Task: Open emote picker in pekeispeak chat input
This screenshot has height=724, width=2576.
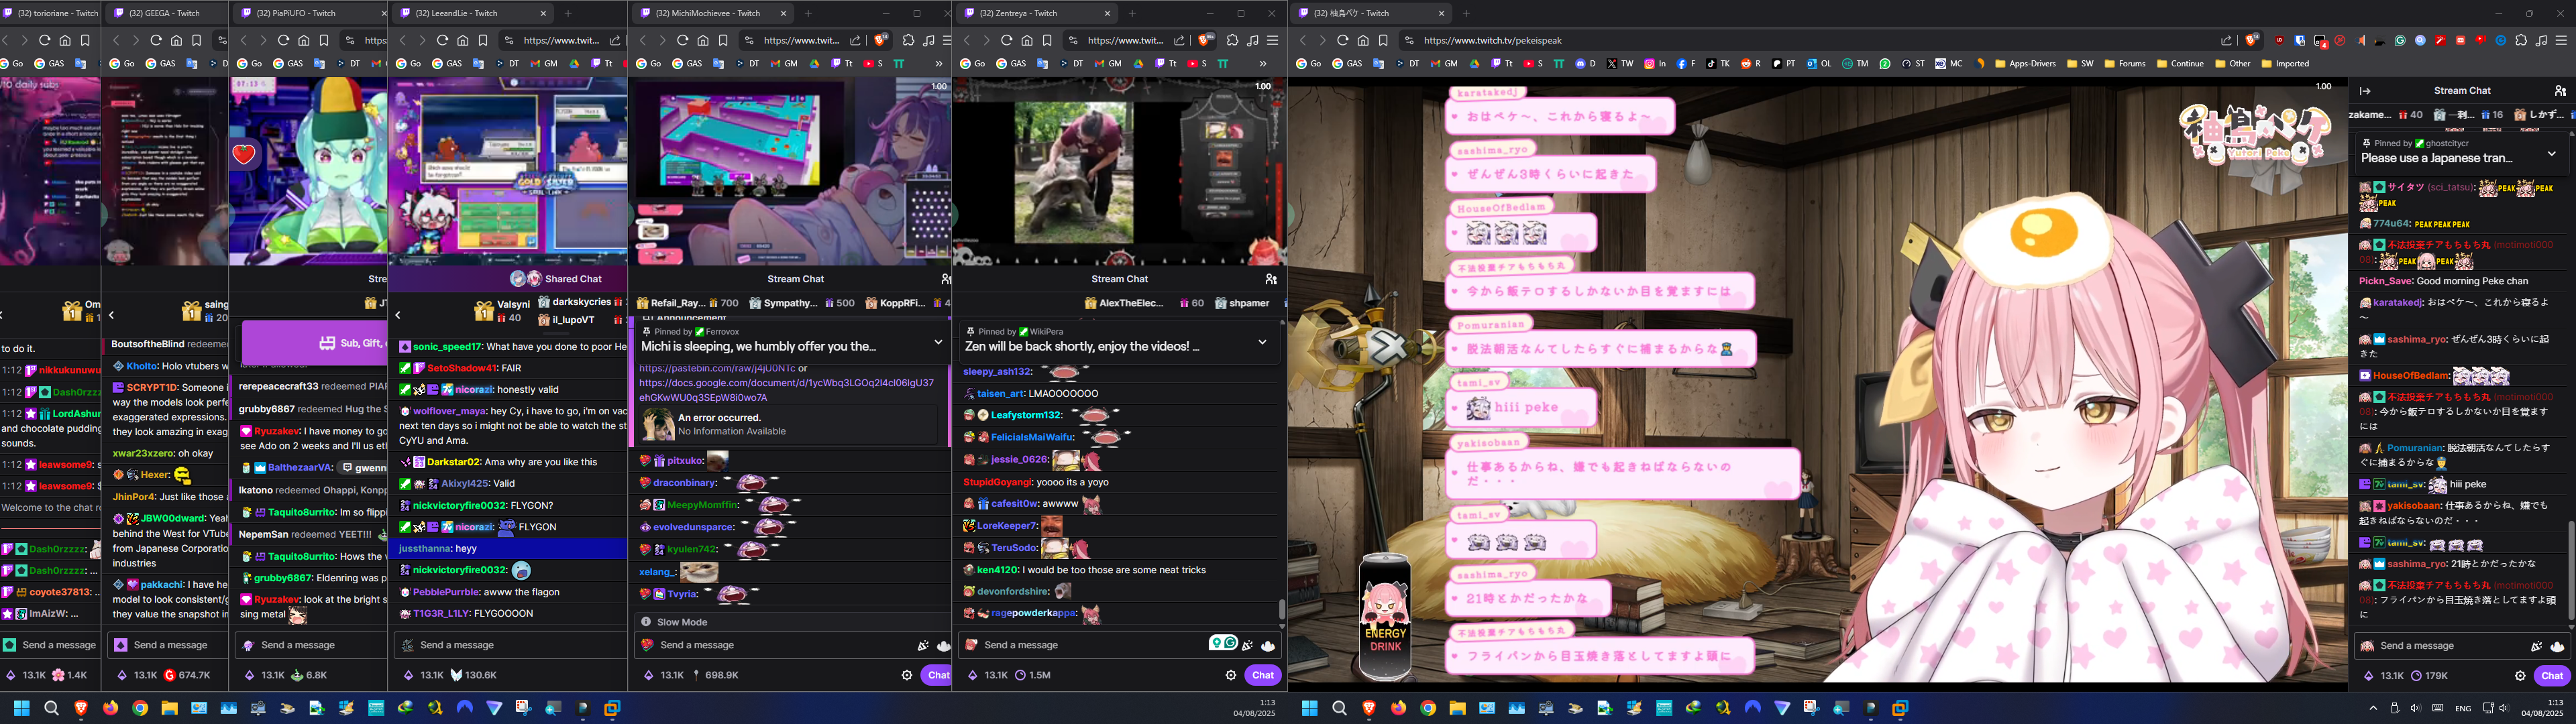Action: (x=2558, y=646)
